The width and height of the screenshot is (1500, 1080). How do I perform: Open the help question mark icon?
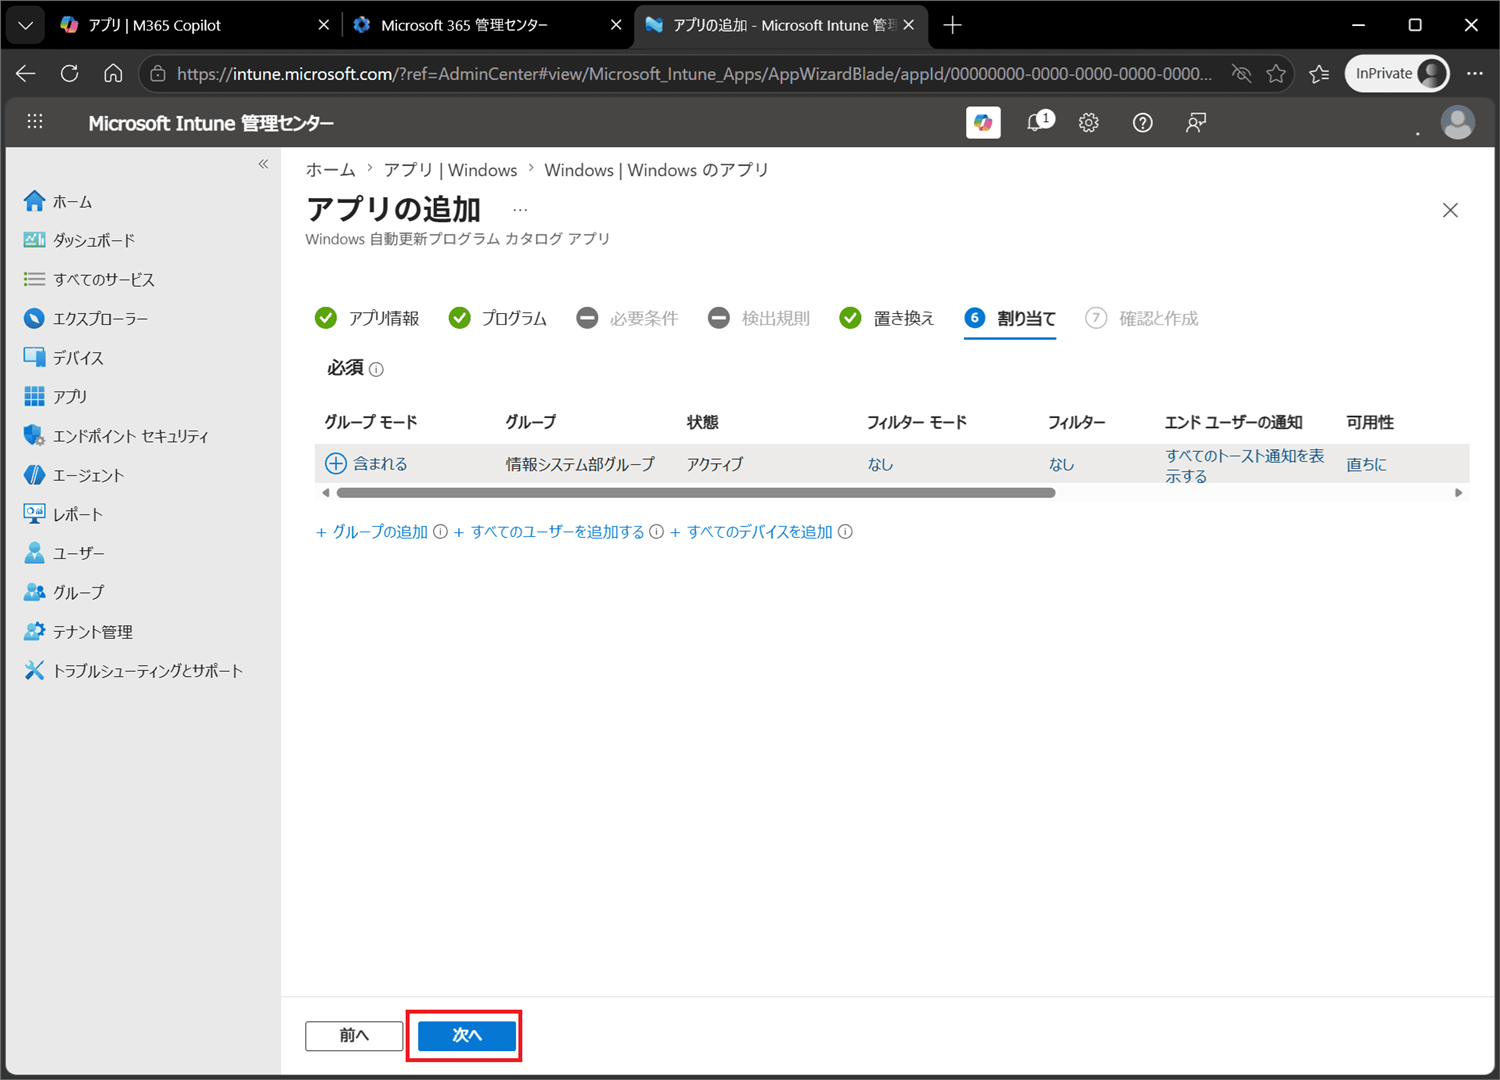point(1142,123)
